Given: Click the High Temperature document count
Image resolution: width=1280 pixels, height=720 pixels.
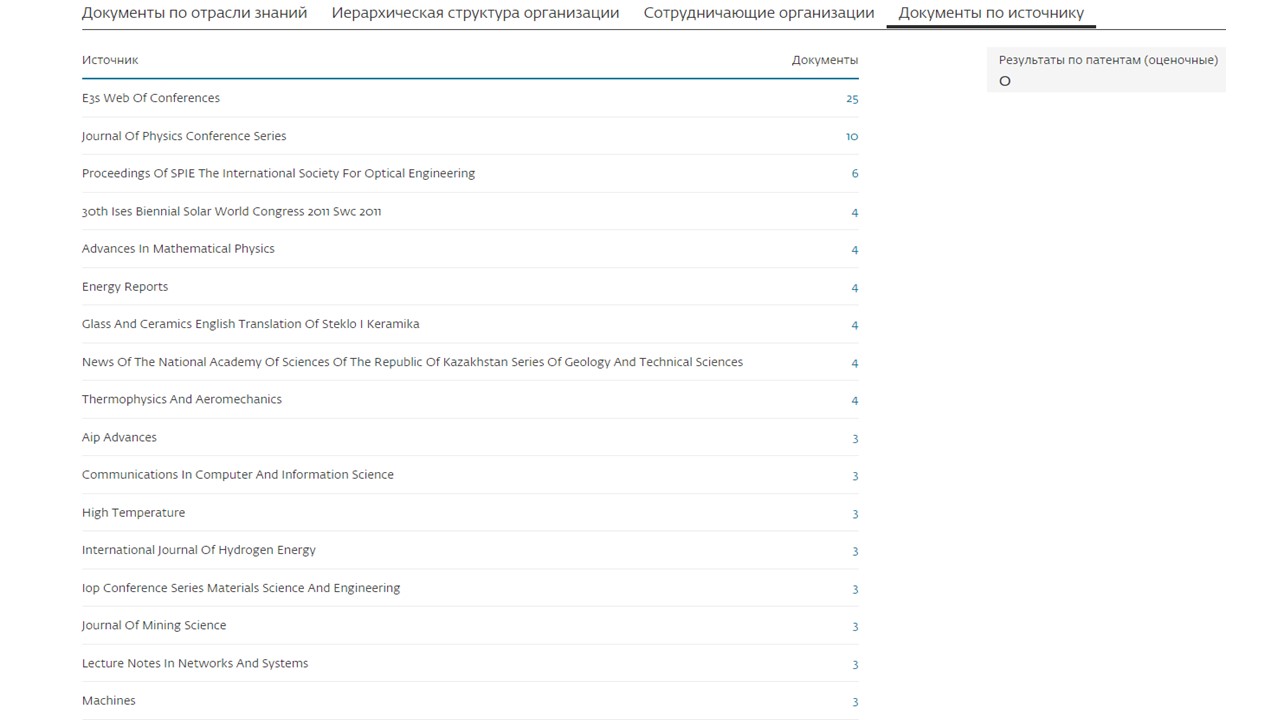Looking at the screenshot, I should coord(854,514).
